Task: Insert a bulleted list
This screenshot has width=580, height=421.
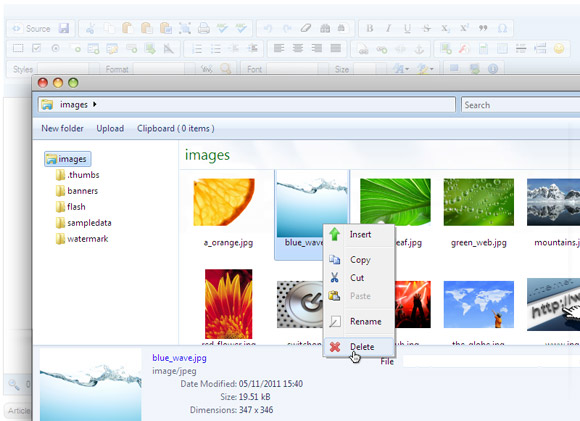Action: coord(216,48)
